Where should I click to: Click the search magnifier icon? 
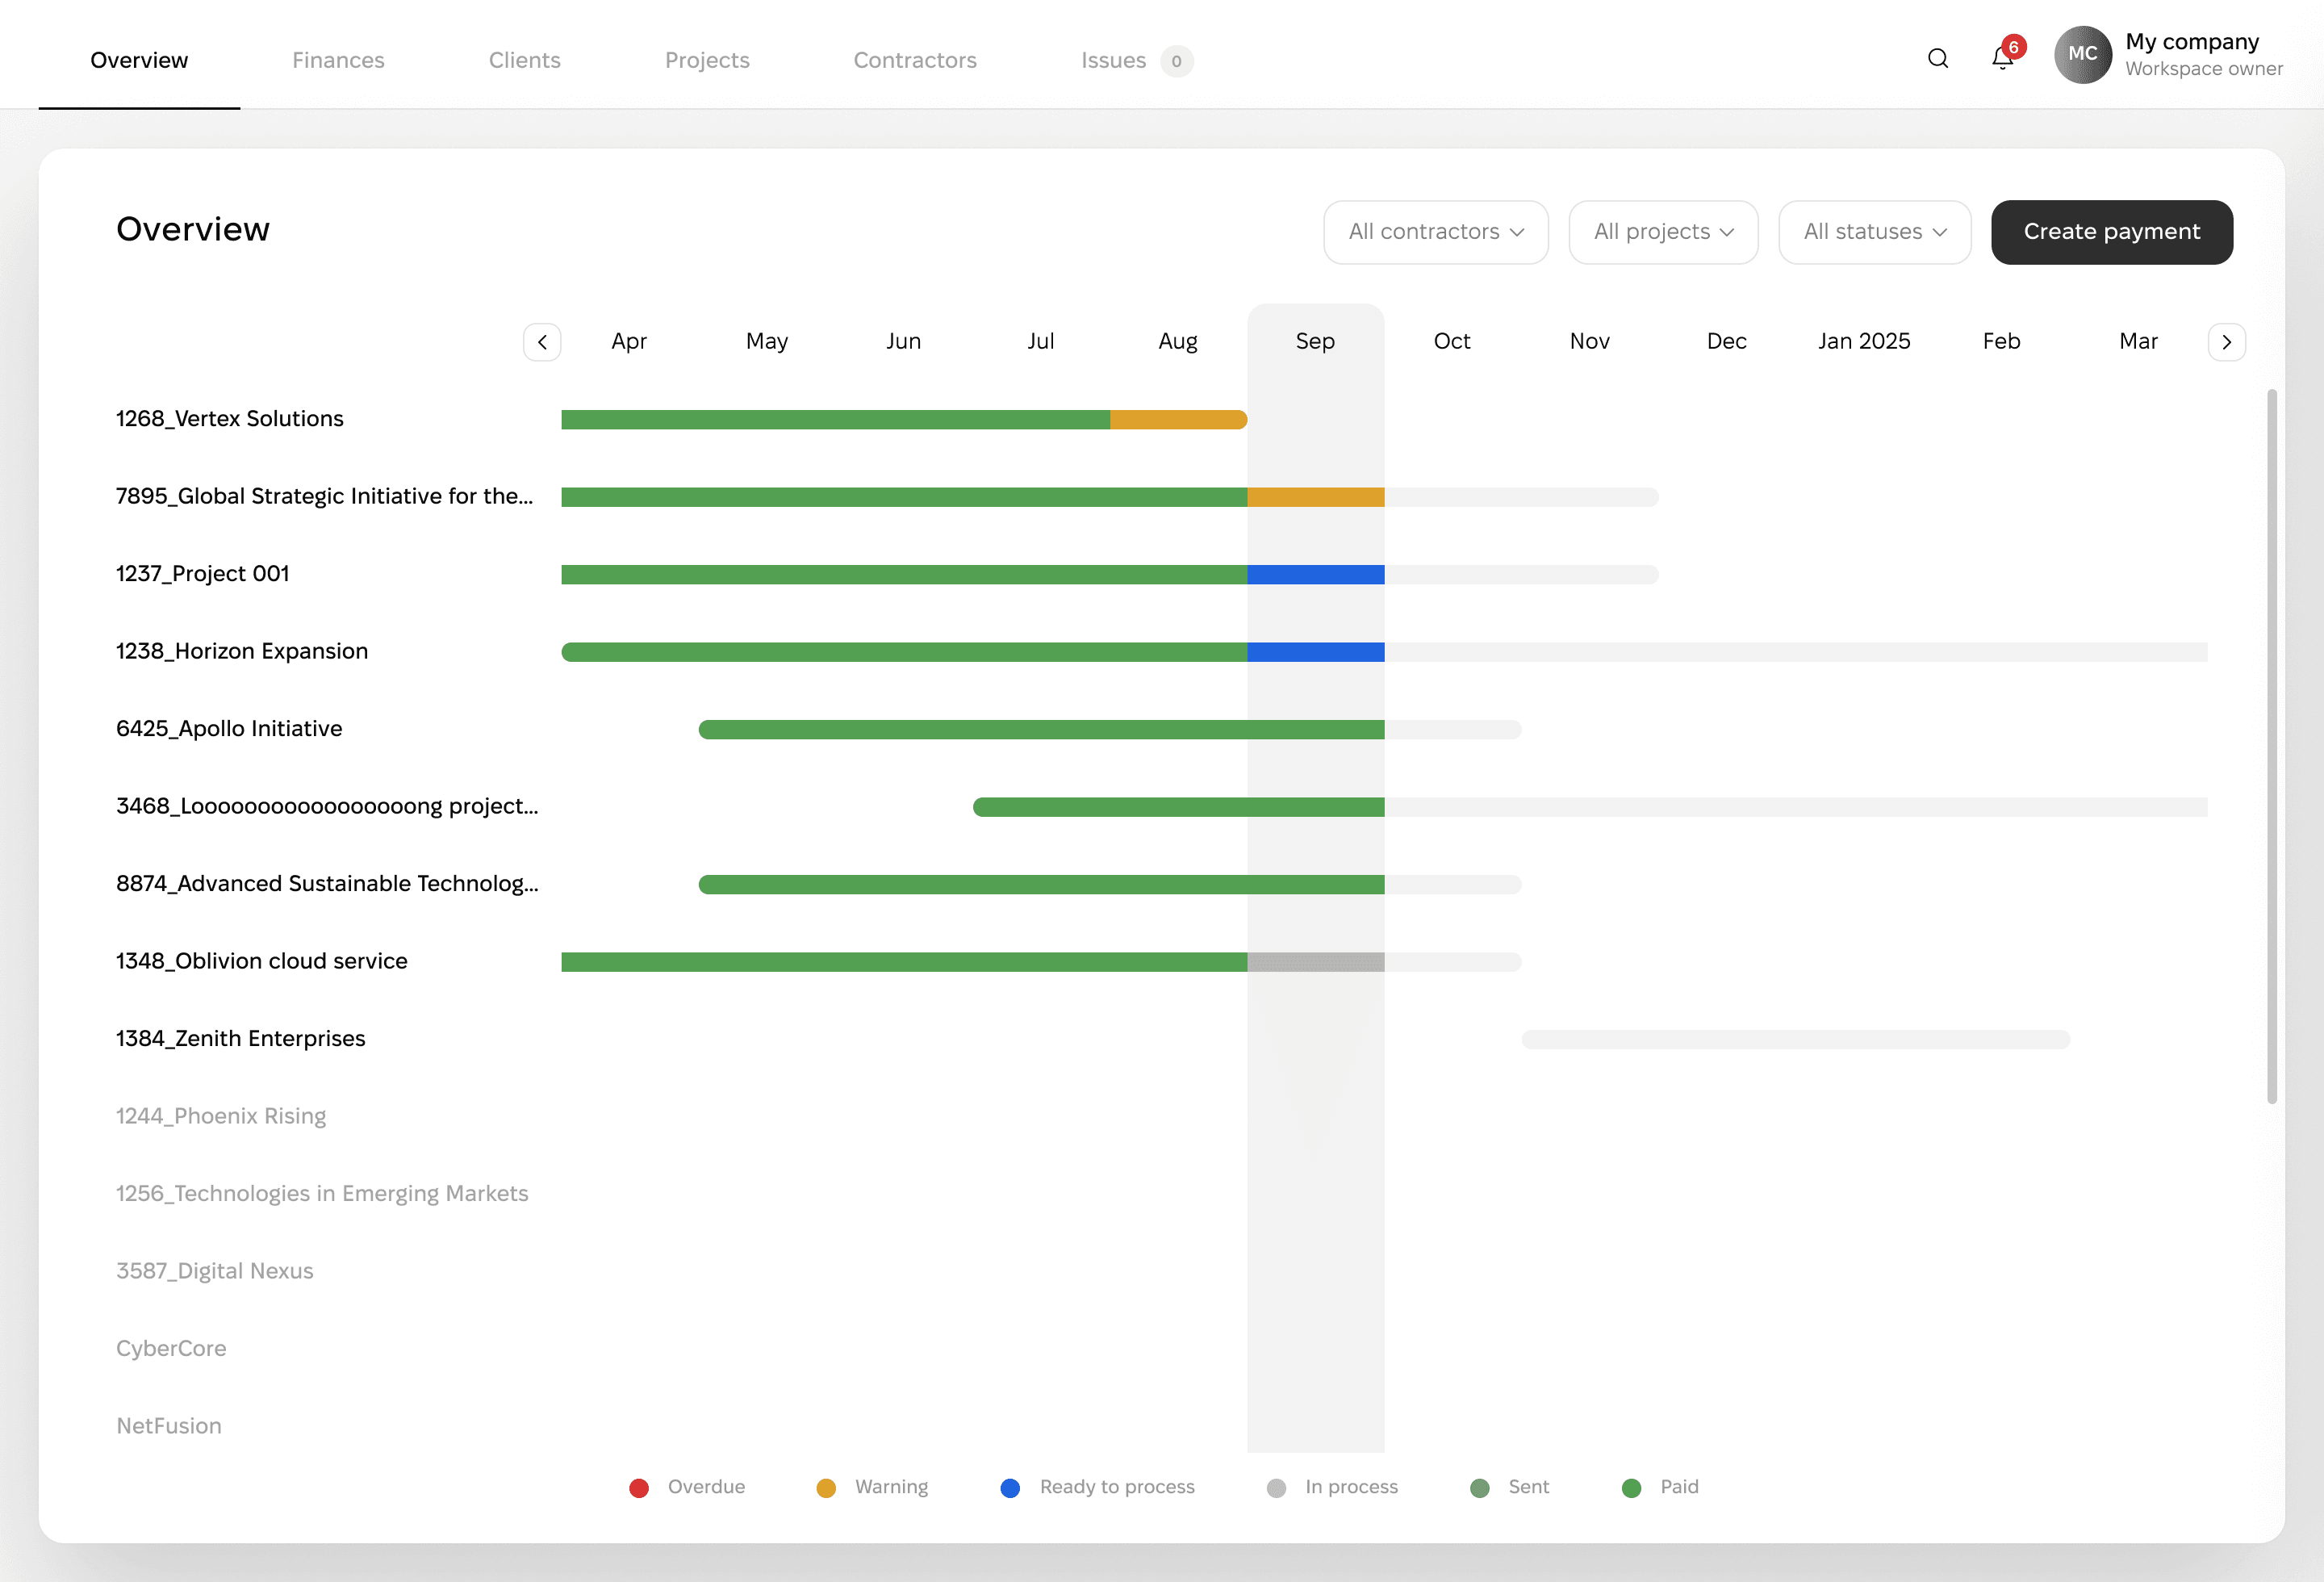pyautogui.click(x=1937, y=59)
